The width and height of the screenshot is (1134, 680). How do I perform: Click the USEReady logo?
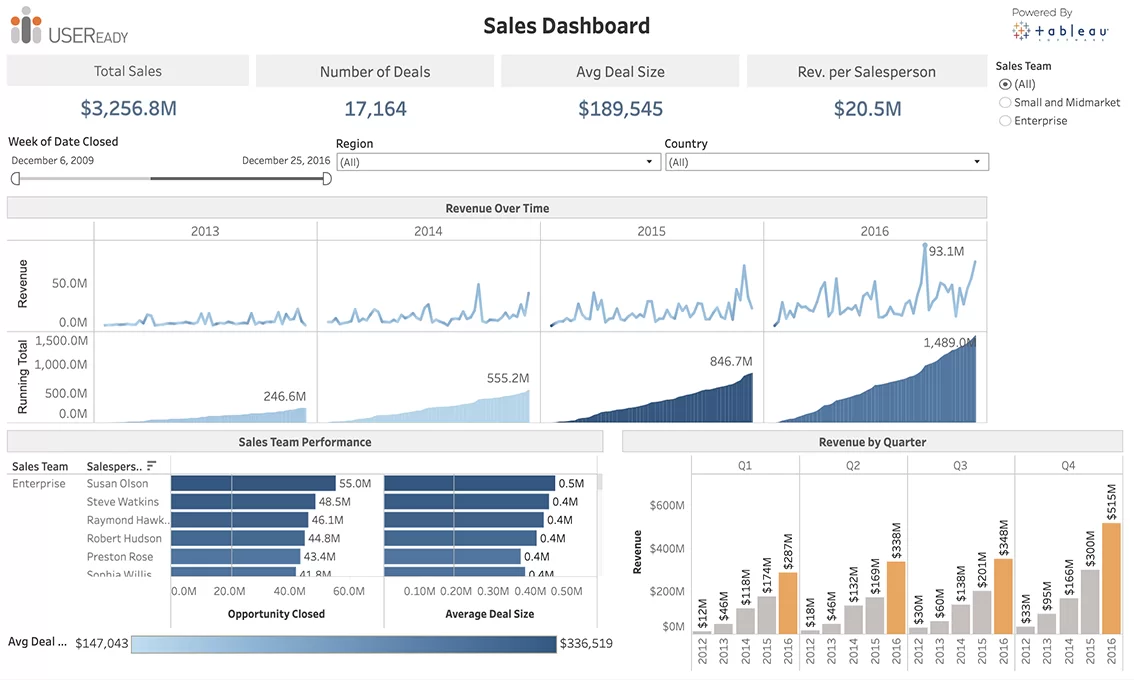point(69,26)
